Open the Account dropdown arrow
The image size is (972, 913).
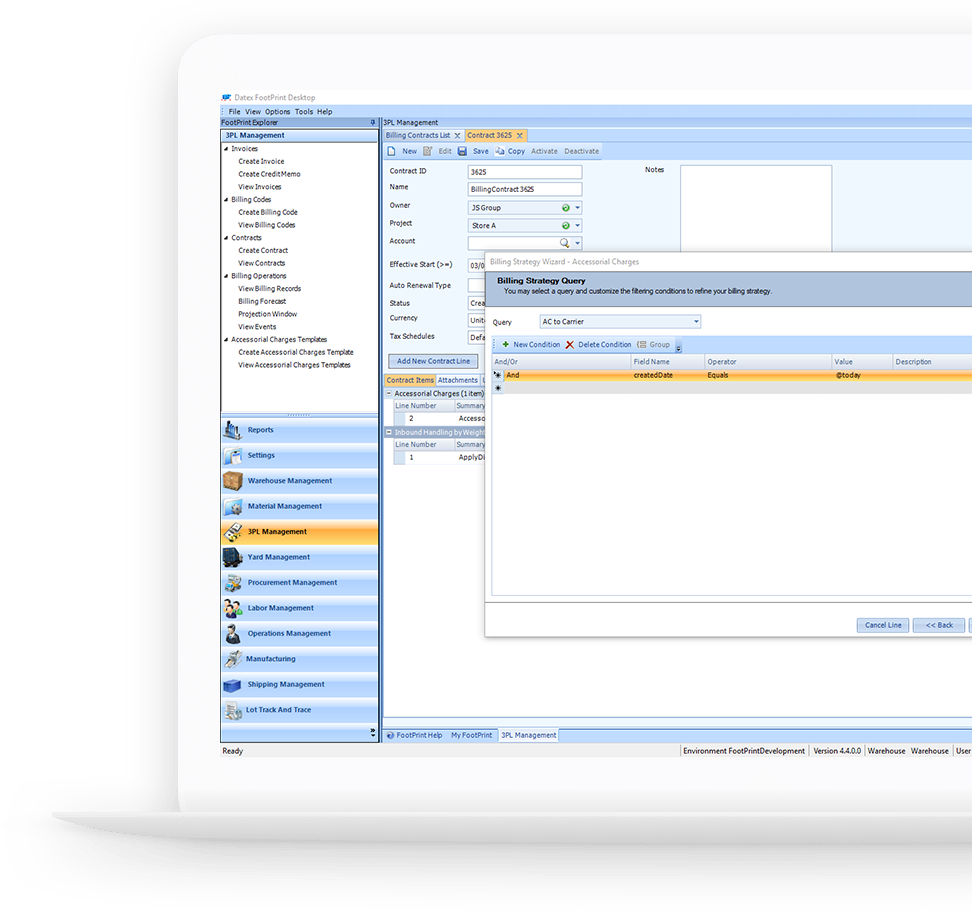click(x=577, y=244)
